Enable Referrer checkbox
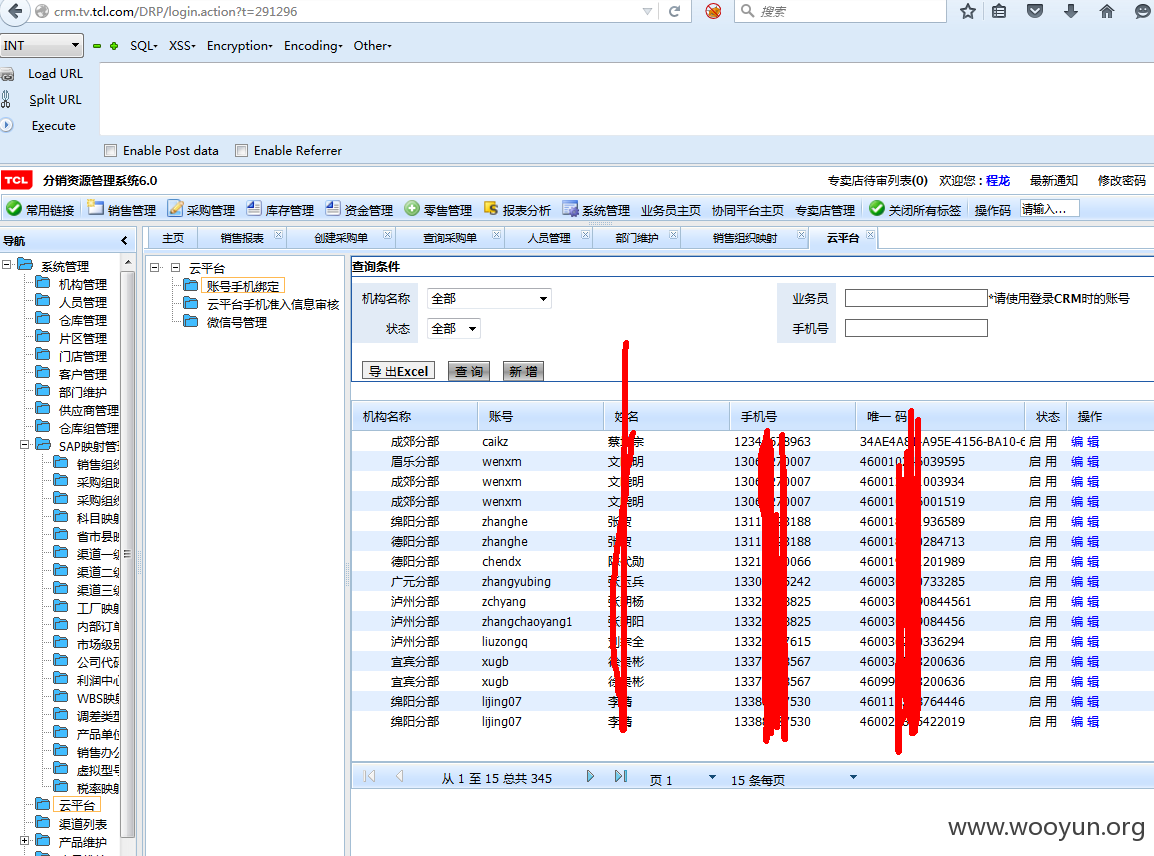Screen dimensions: 1154x856 point(241,151)
